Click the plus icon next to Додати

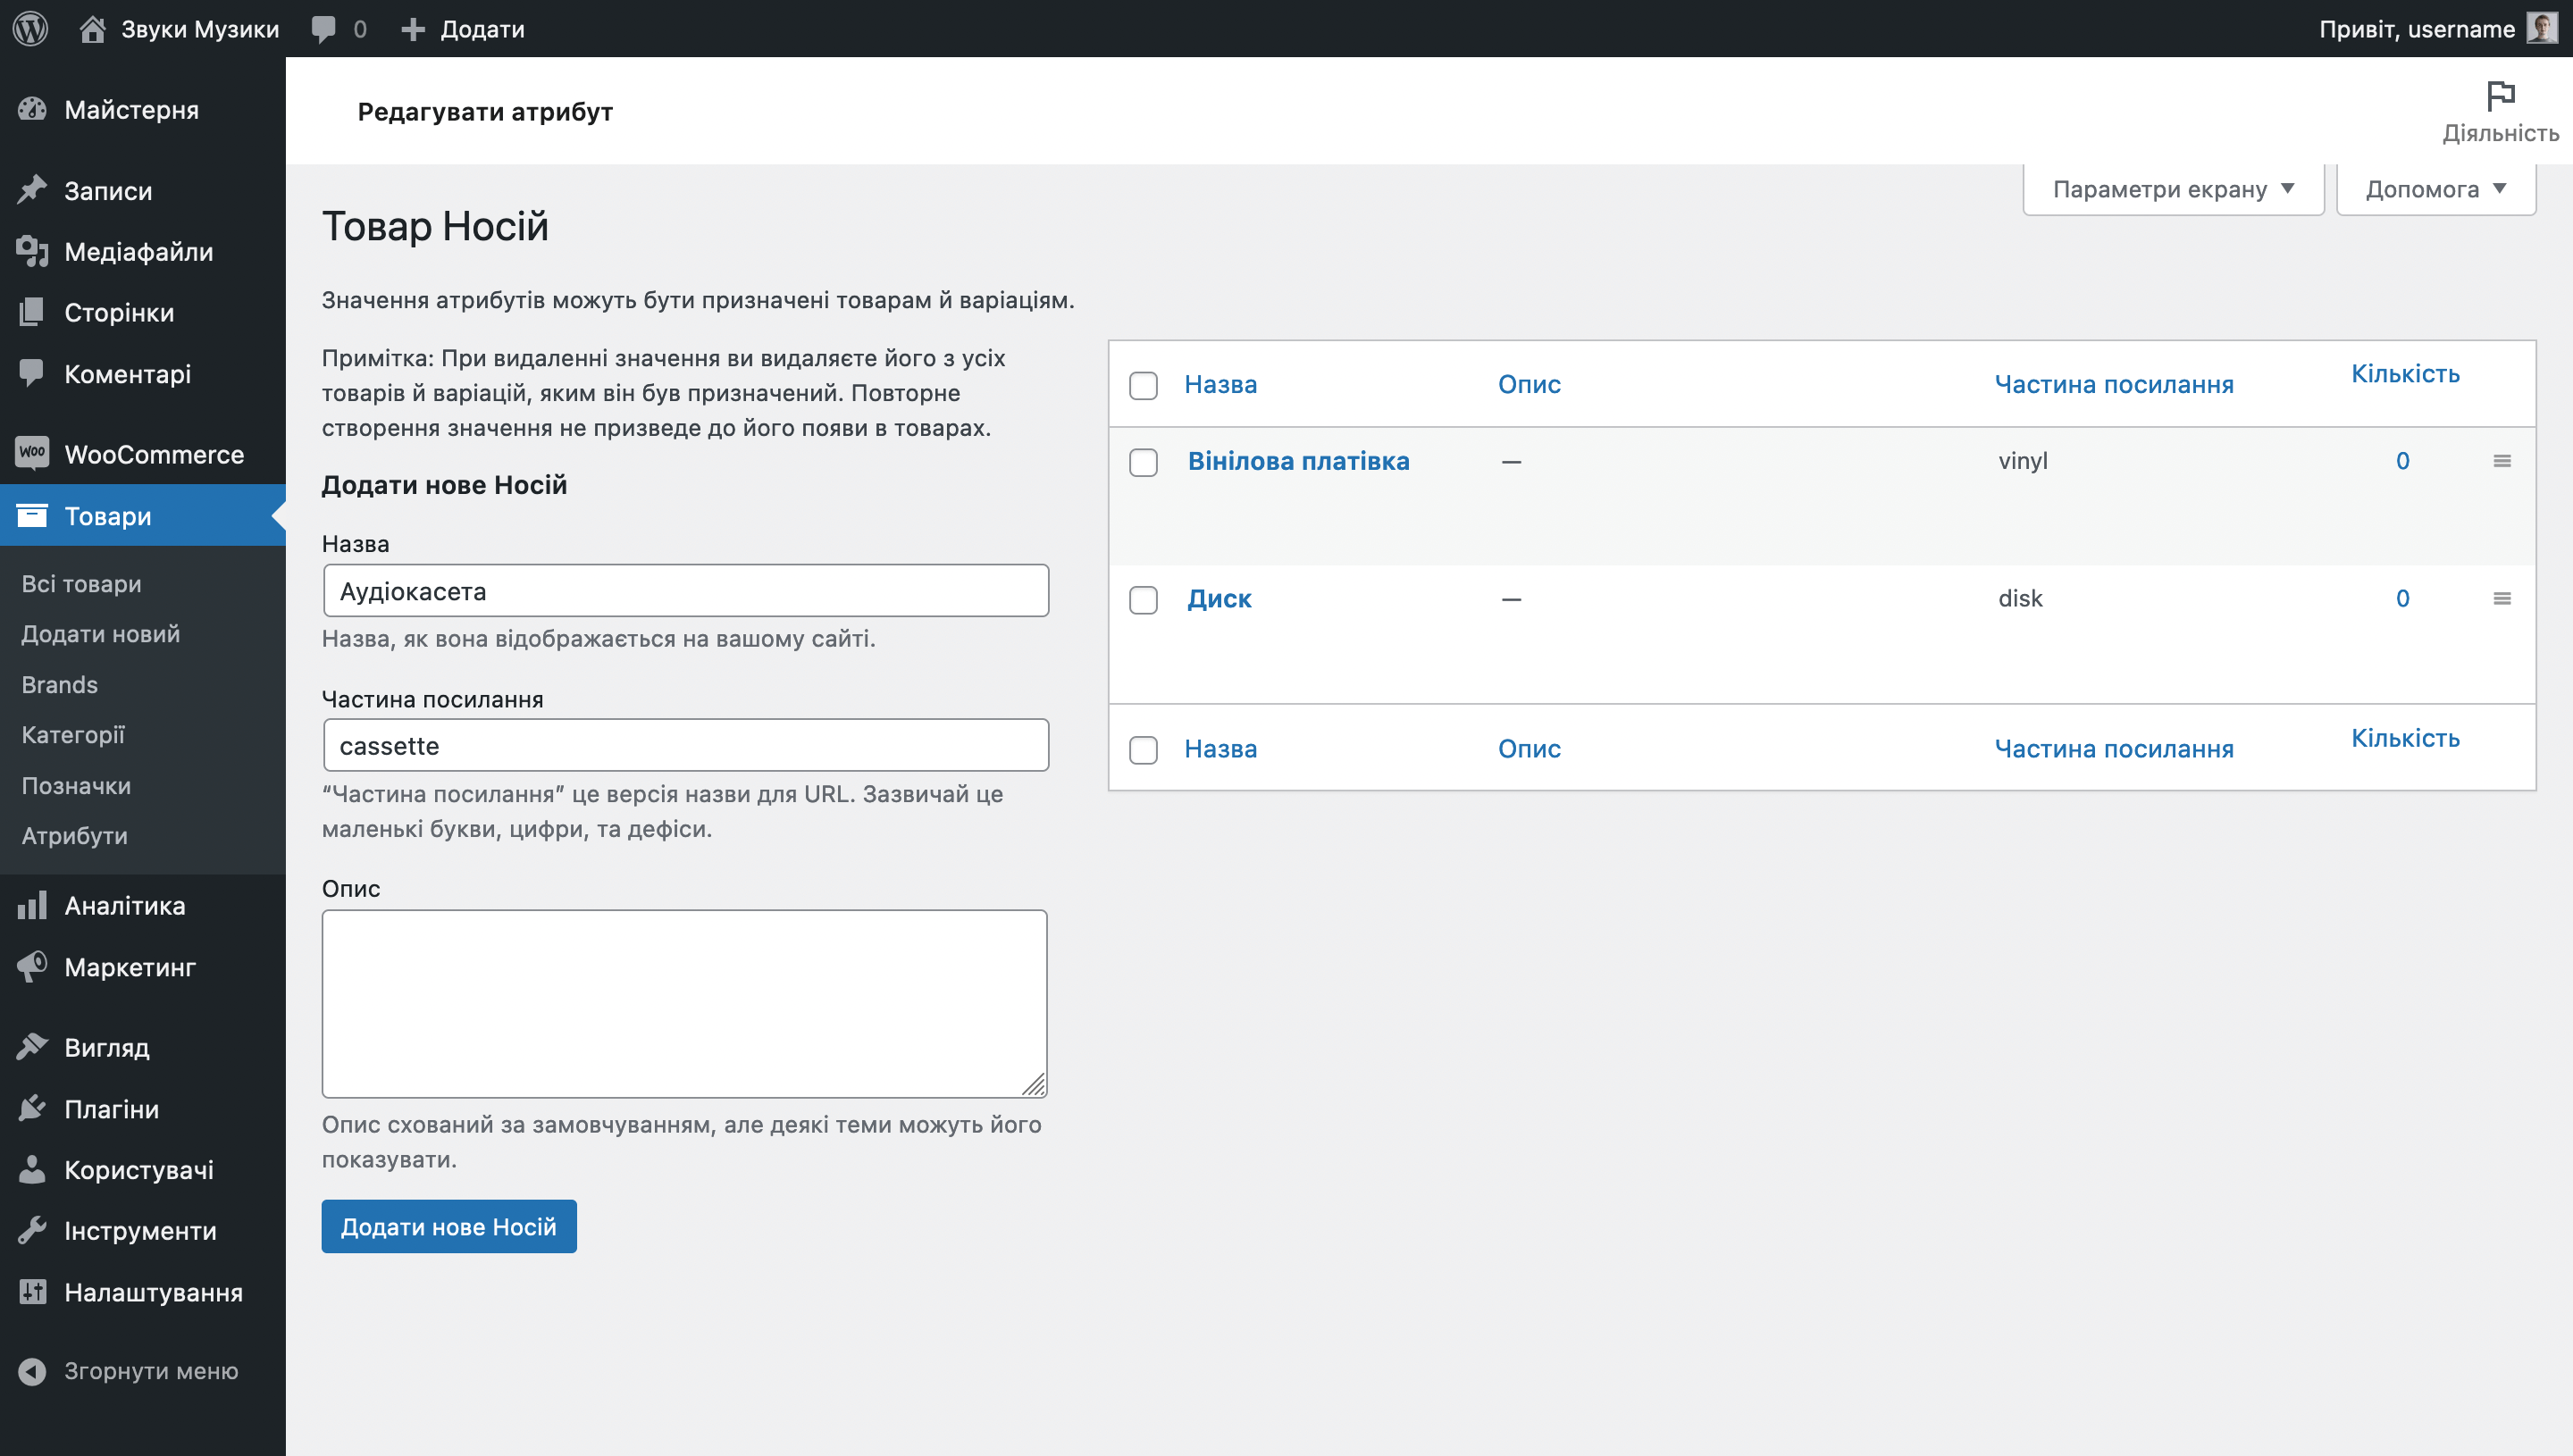pyautogui.click(x=412, y=29)
